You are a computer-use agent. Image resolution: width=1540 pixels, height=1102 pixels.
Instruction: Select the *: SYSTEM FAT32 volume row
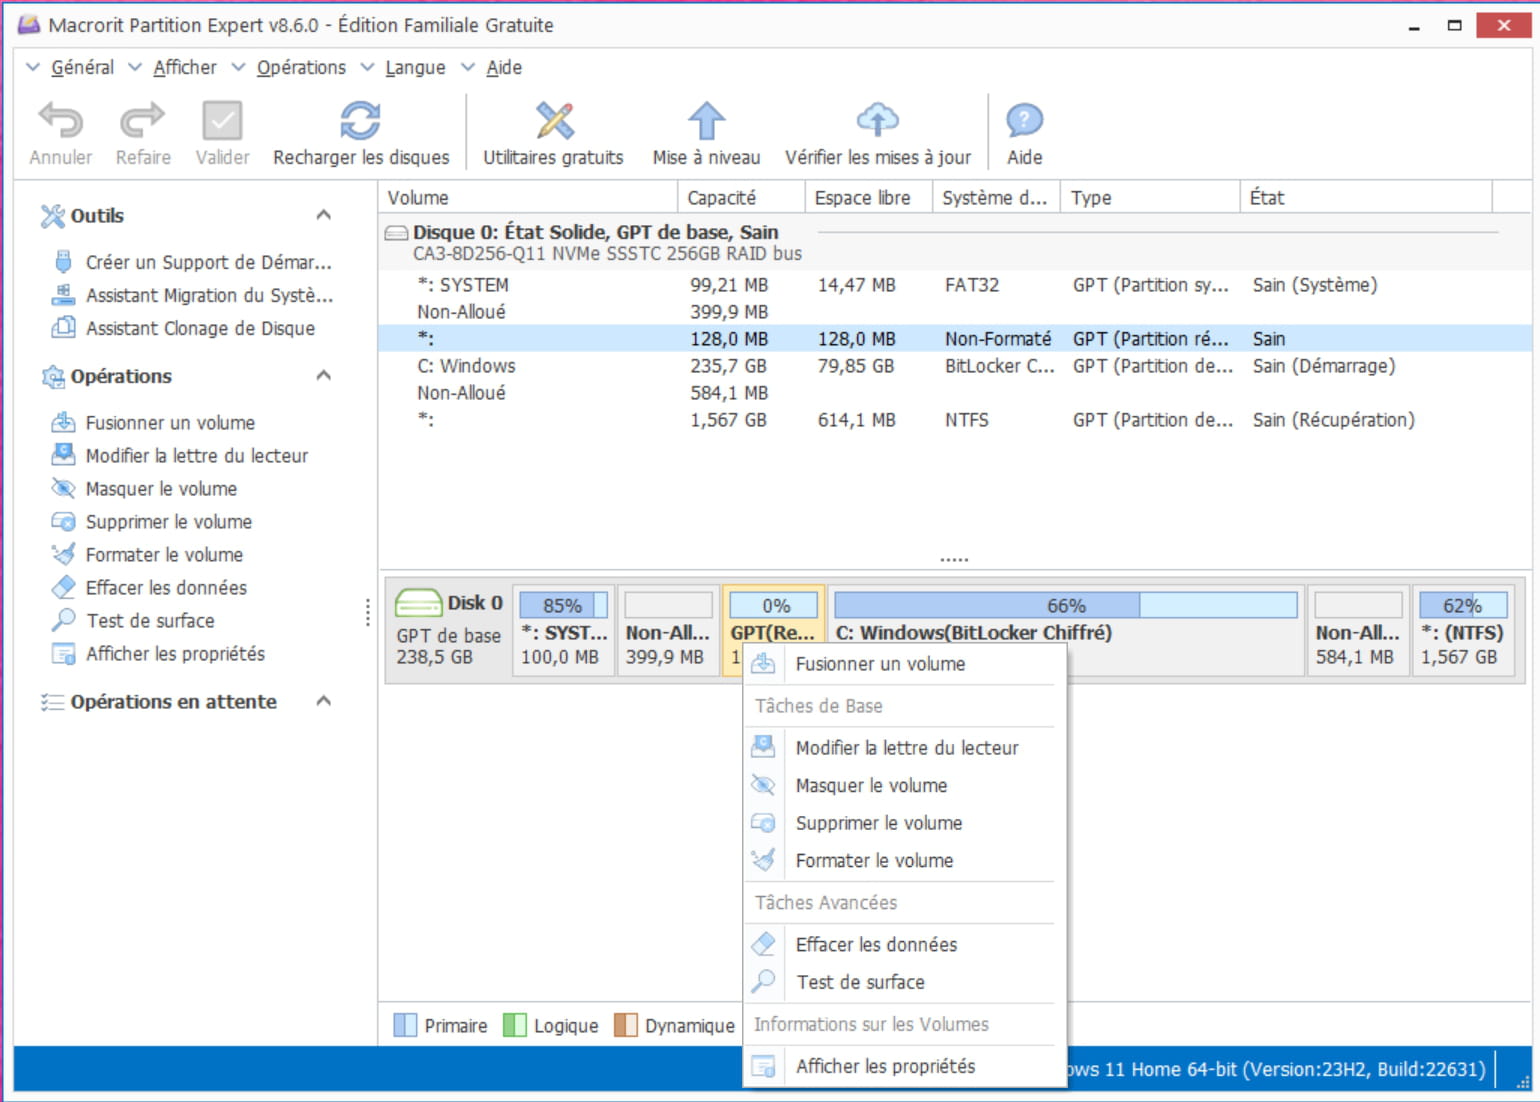[955, 285]
